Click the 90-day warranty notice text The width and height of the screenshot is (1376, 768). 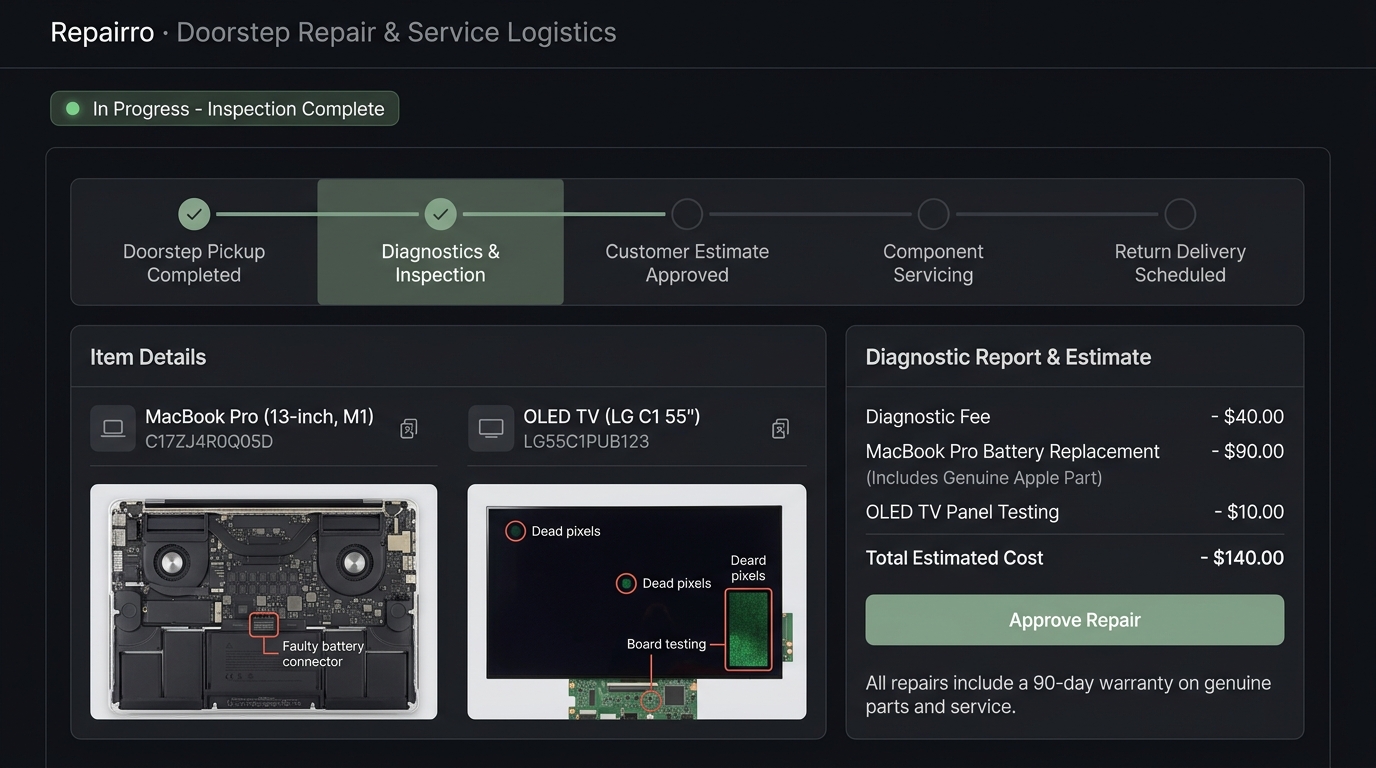[1068, 695]
